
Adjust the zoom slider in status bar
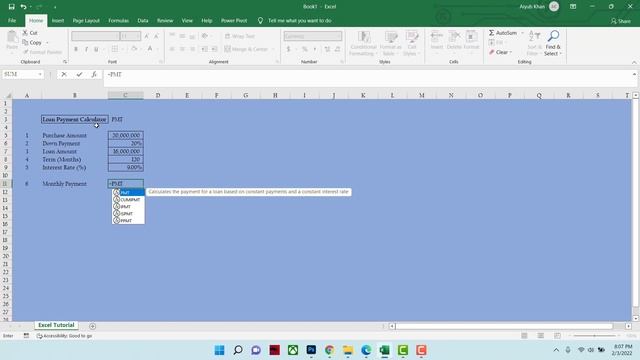(594, 336)
